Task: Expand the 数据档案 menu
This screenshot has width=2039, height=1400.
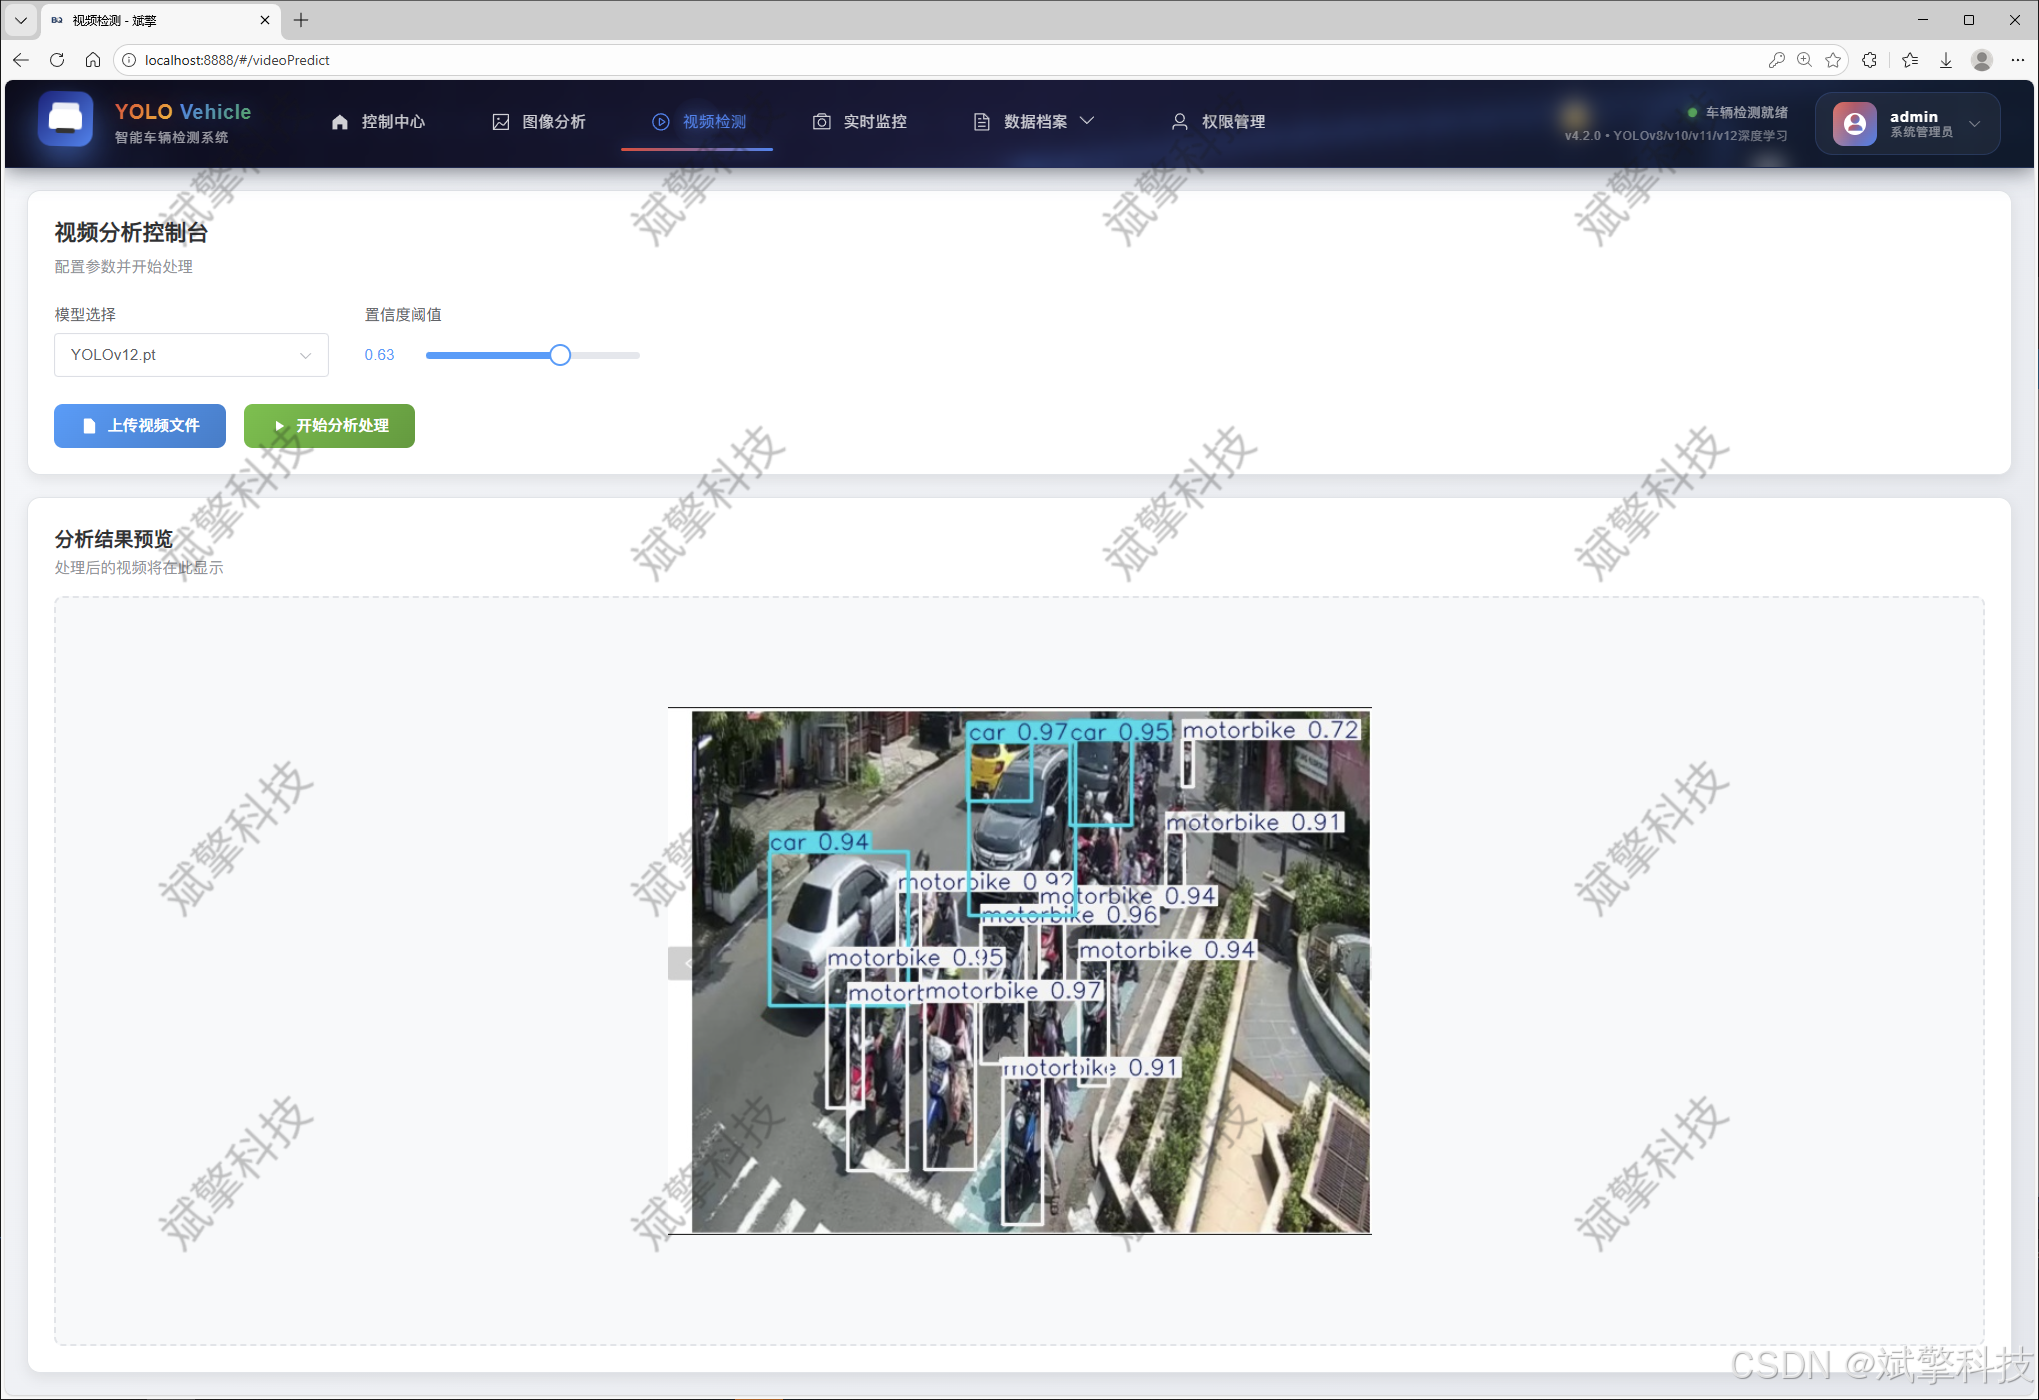Action: click(1034, 122)
